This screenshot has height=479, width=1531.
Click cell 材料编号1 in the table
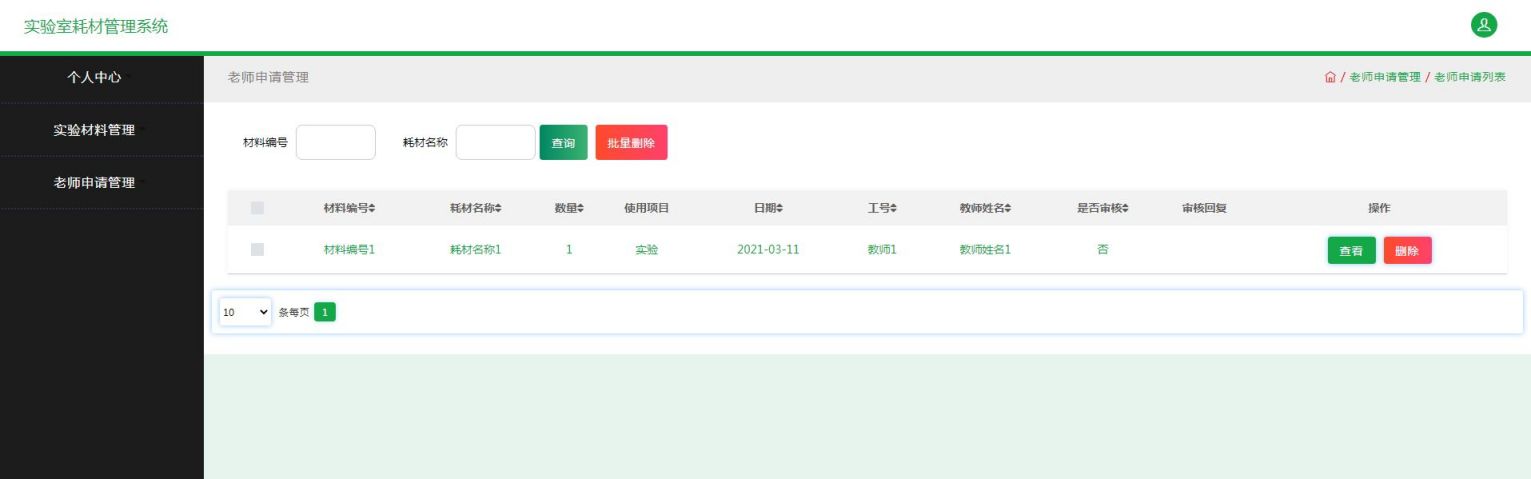coord(349,250)
